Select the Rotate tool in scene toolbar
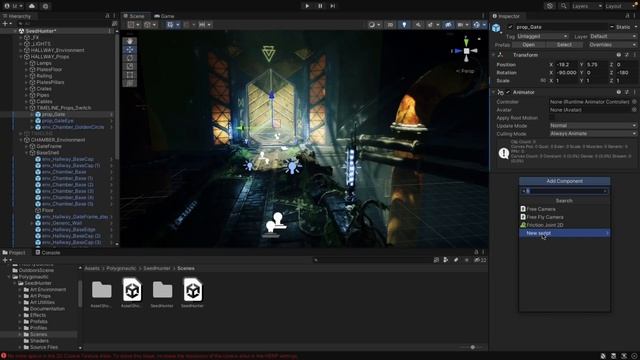Screen dimensions: 640x360 coord(130,58)
